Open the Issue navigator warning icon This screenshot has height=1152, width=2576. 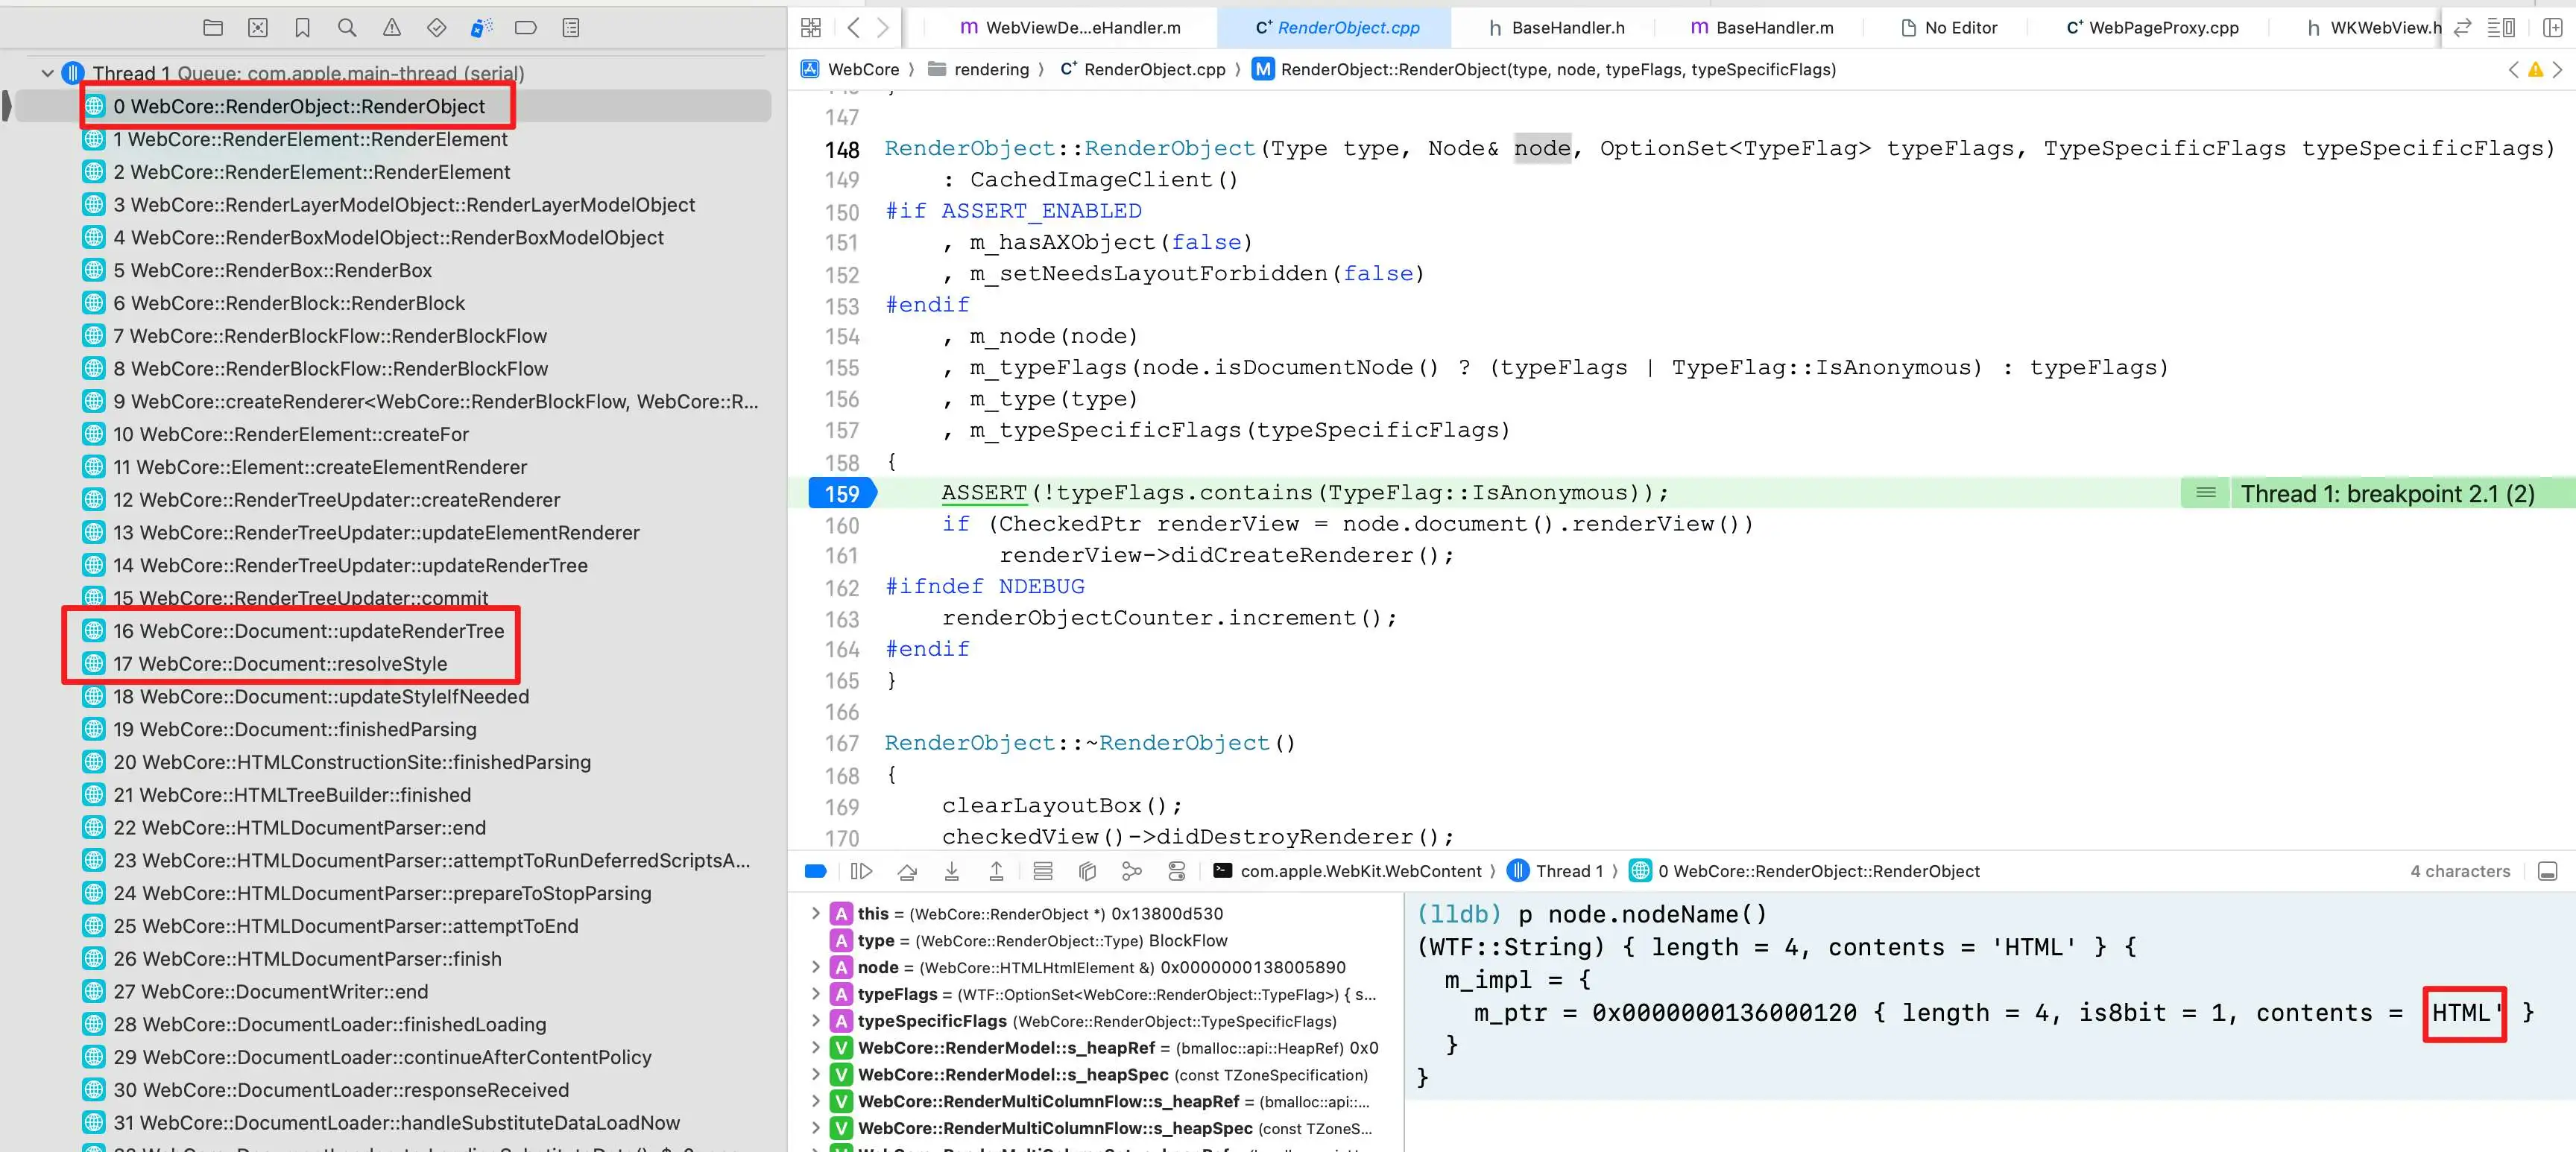pos(391,27)
